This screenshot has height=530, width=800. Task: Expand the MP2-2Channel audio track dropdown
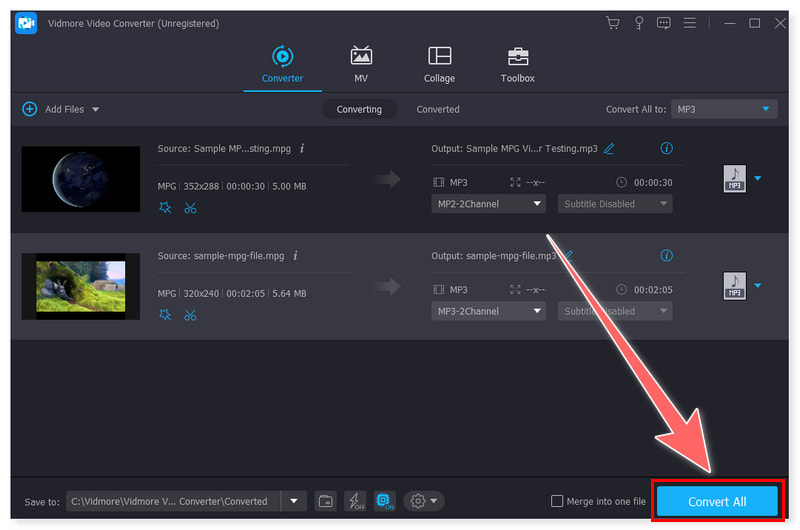point(489,204)
